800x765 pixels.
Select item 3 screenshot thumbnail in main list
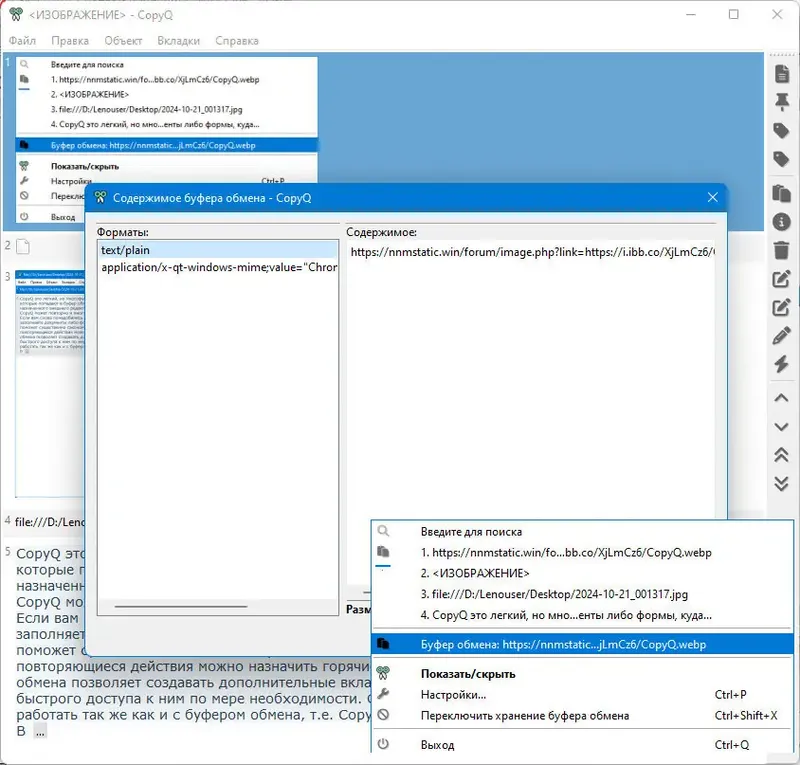[49, 383]
